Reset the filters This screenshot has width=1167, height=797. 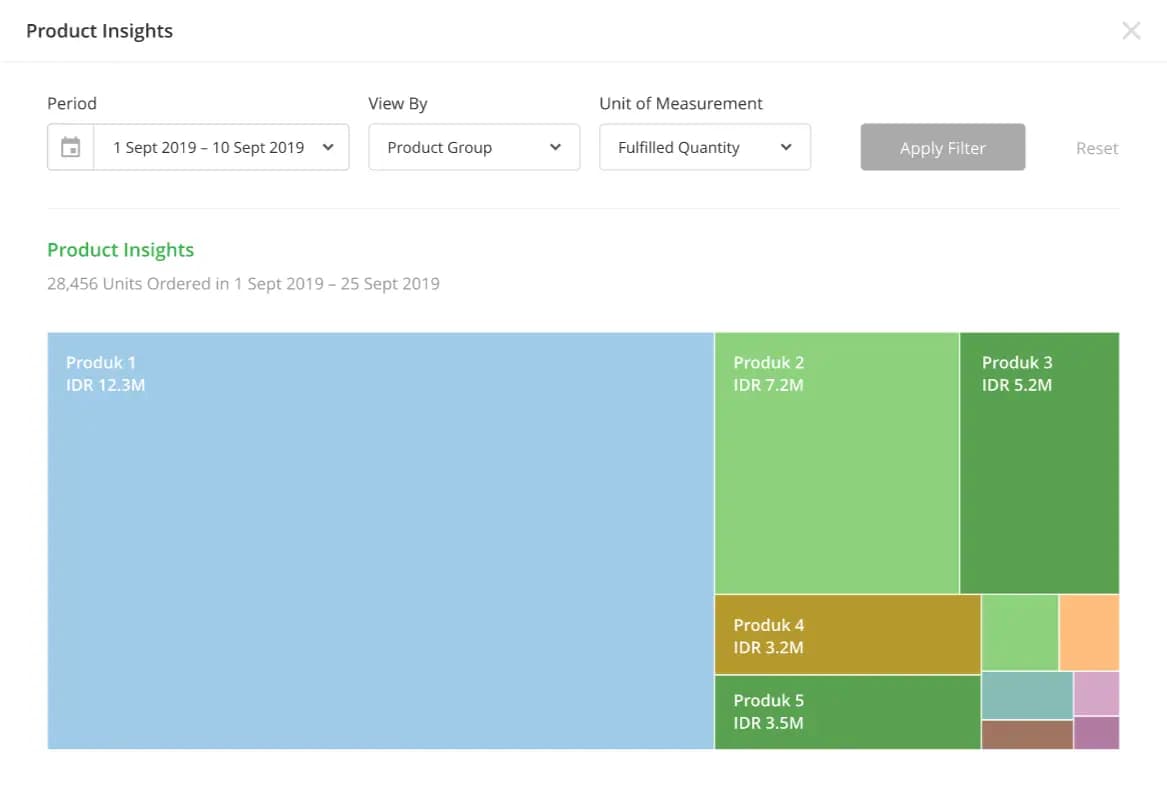click(1097, 148)
